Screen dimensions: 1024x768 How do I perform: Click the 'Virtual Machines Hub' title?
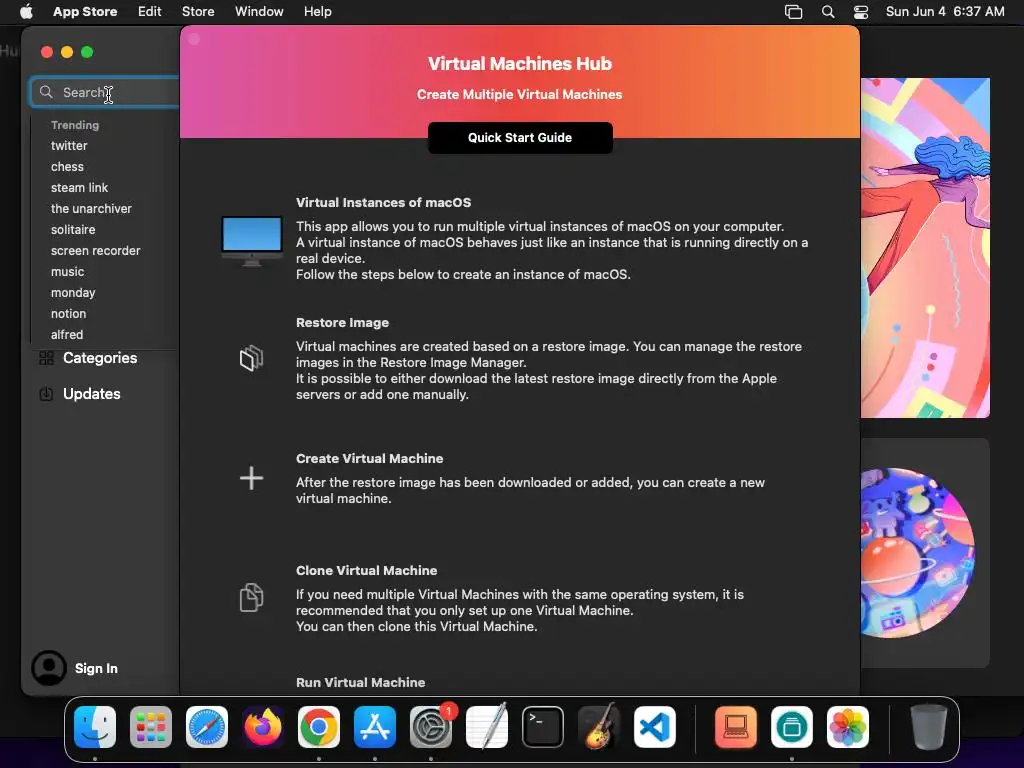[520, 63]
